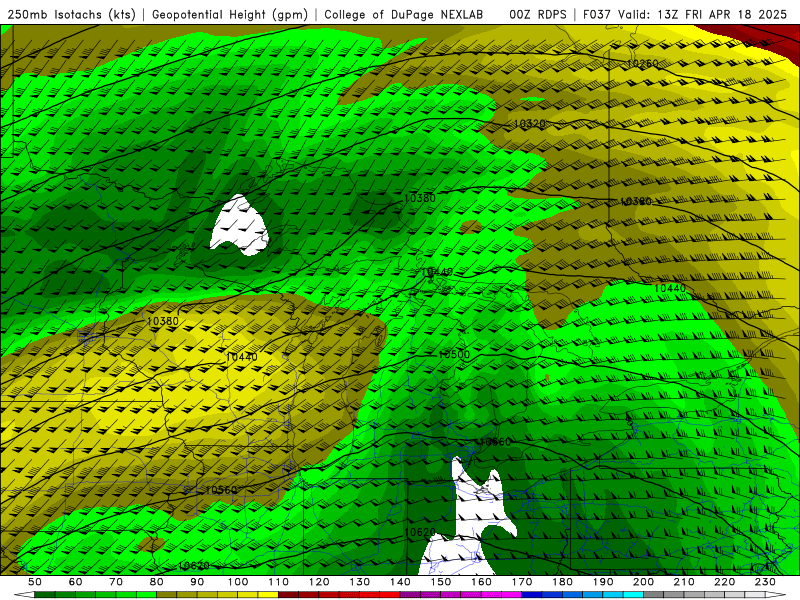Click the 60 value on the legend
800x600 pixels.
76,582
